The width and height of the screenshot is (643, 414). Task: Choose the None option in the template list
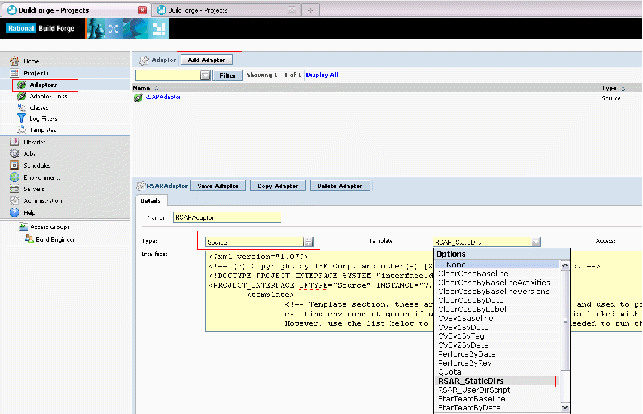(497, 265)
